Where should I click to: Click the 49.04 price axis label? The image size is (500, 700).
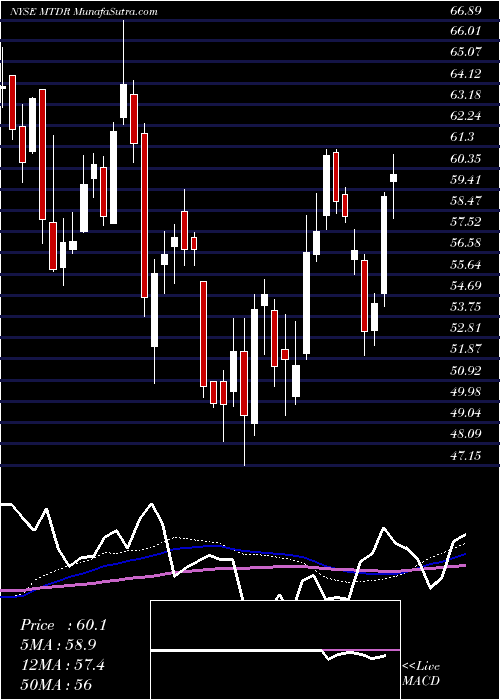[x=466, y=413]
